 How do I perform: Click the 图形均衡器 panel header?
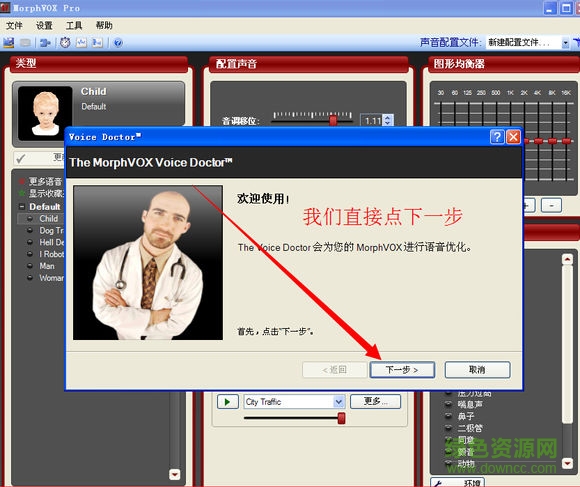504,64
